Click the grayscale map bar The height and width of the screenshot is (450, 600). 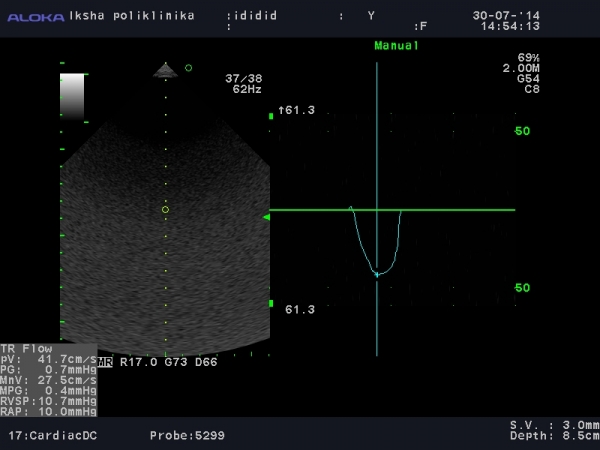tap(73, 96)
